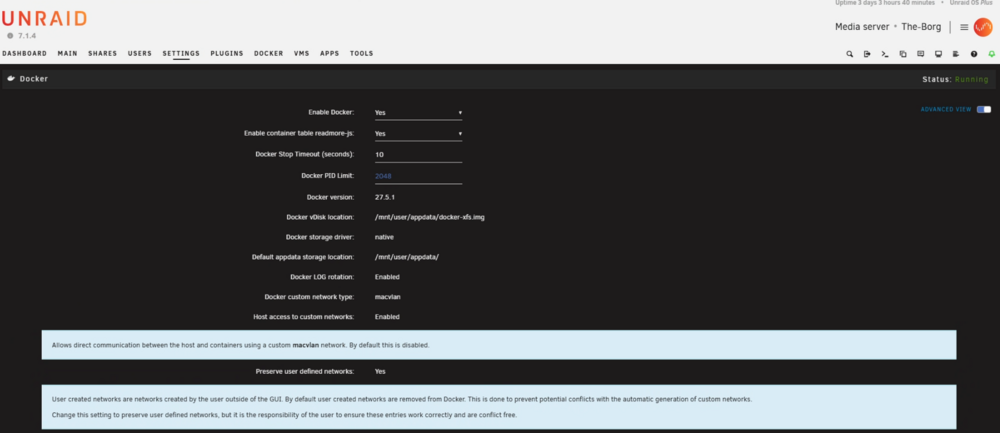This screenshot has width=1000, height=433.
Task: Click the Host access to custom networks label
Action: 304,316
